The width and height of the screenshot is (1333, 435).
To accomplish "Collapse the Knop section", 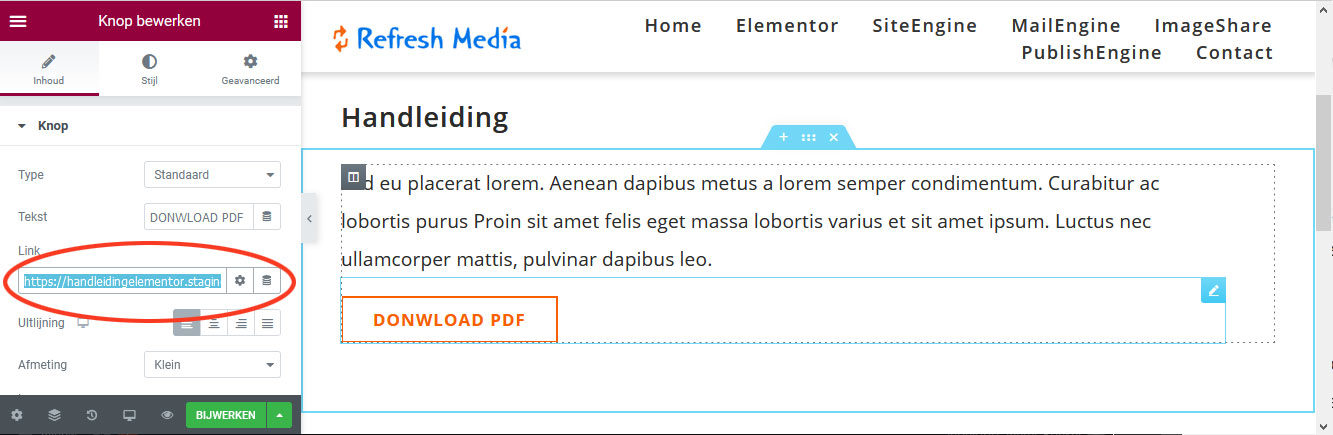I will click(x=22, y=126).
